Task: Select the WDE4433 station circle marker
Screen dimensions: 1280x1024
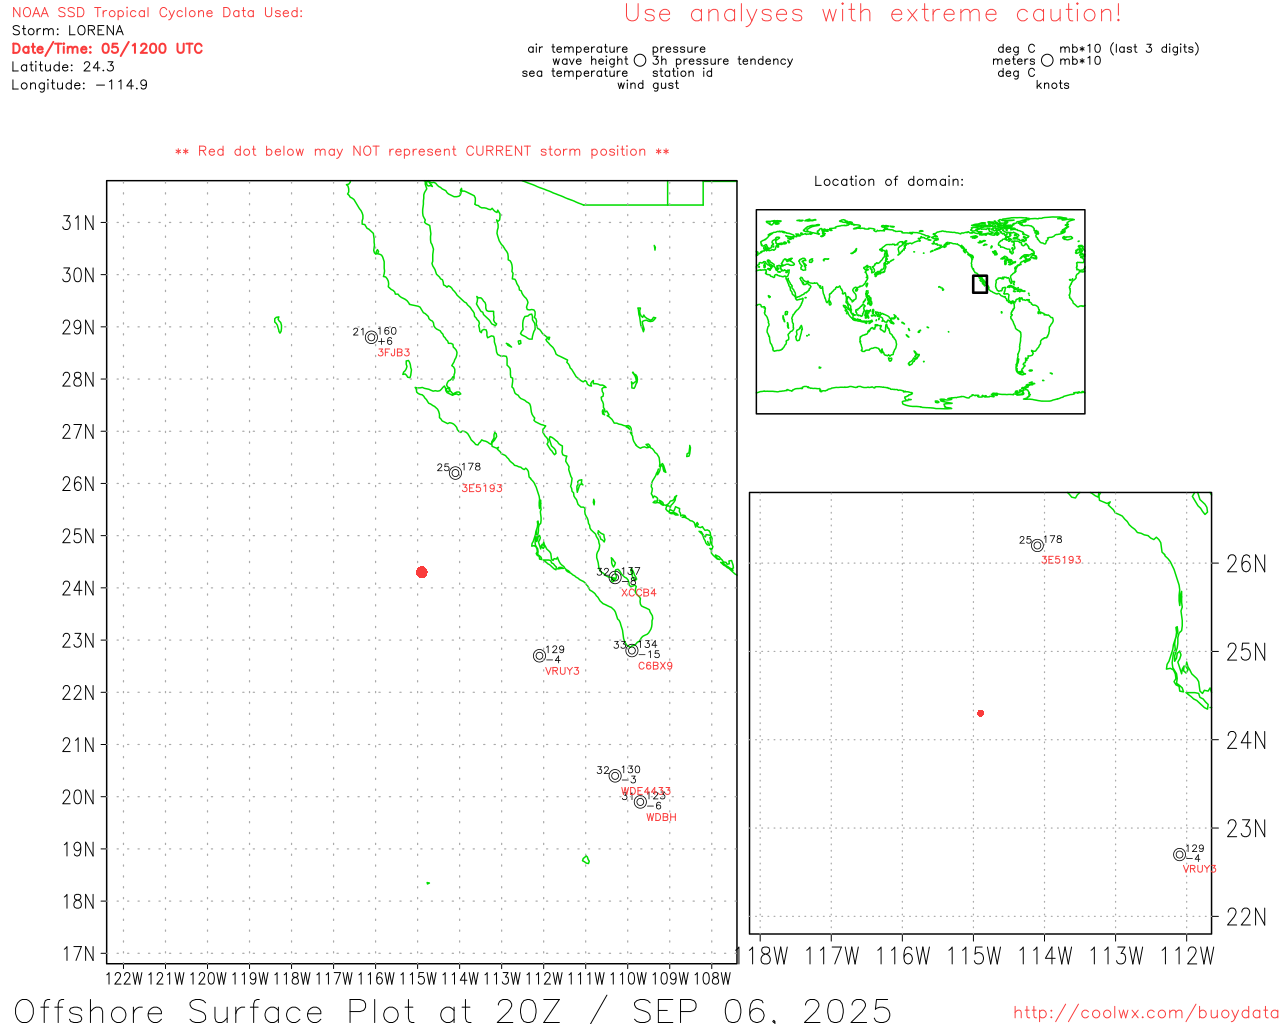Action: (615, 776)
